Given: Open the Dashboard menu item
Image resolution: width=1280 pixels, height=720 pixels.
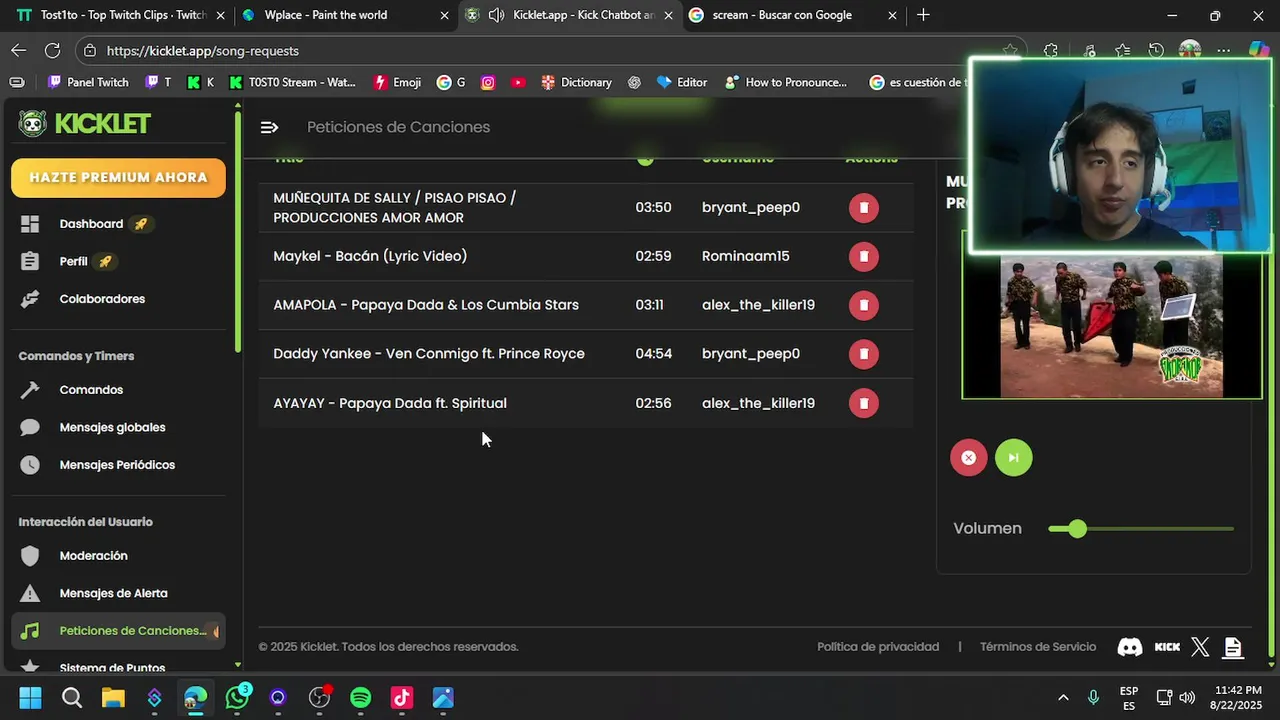Looking at the screenshot, I should click(91, 224).
